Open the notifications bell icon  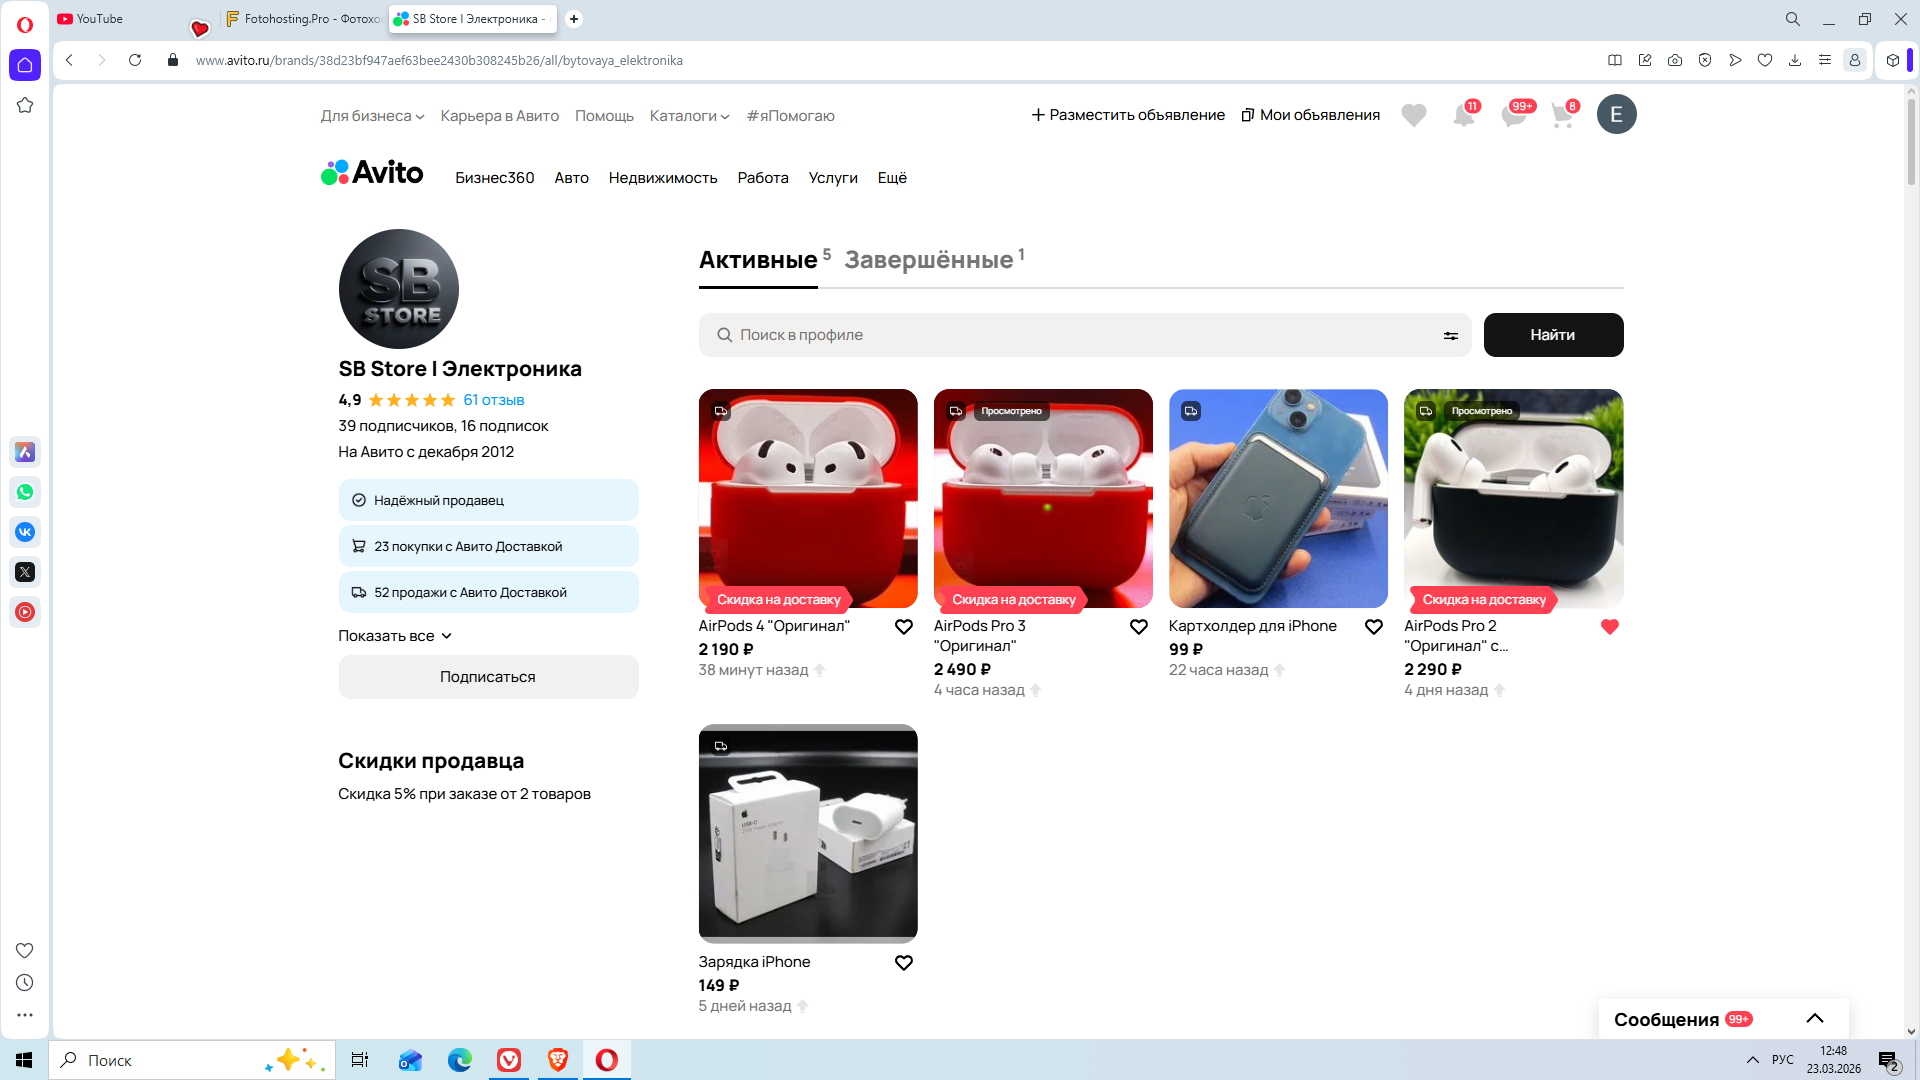1464,115
